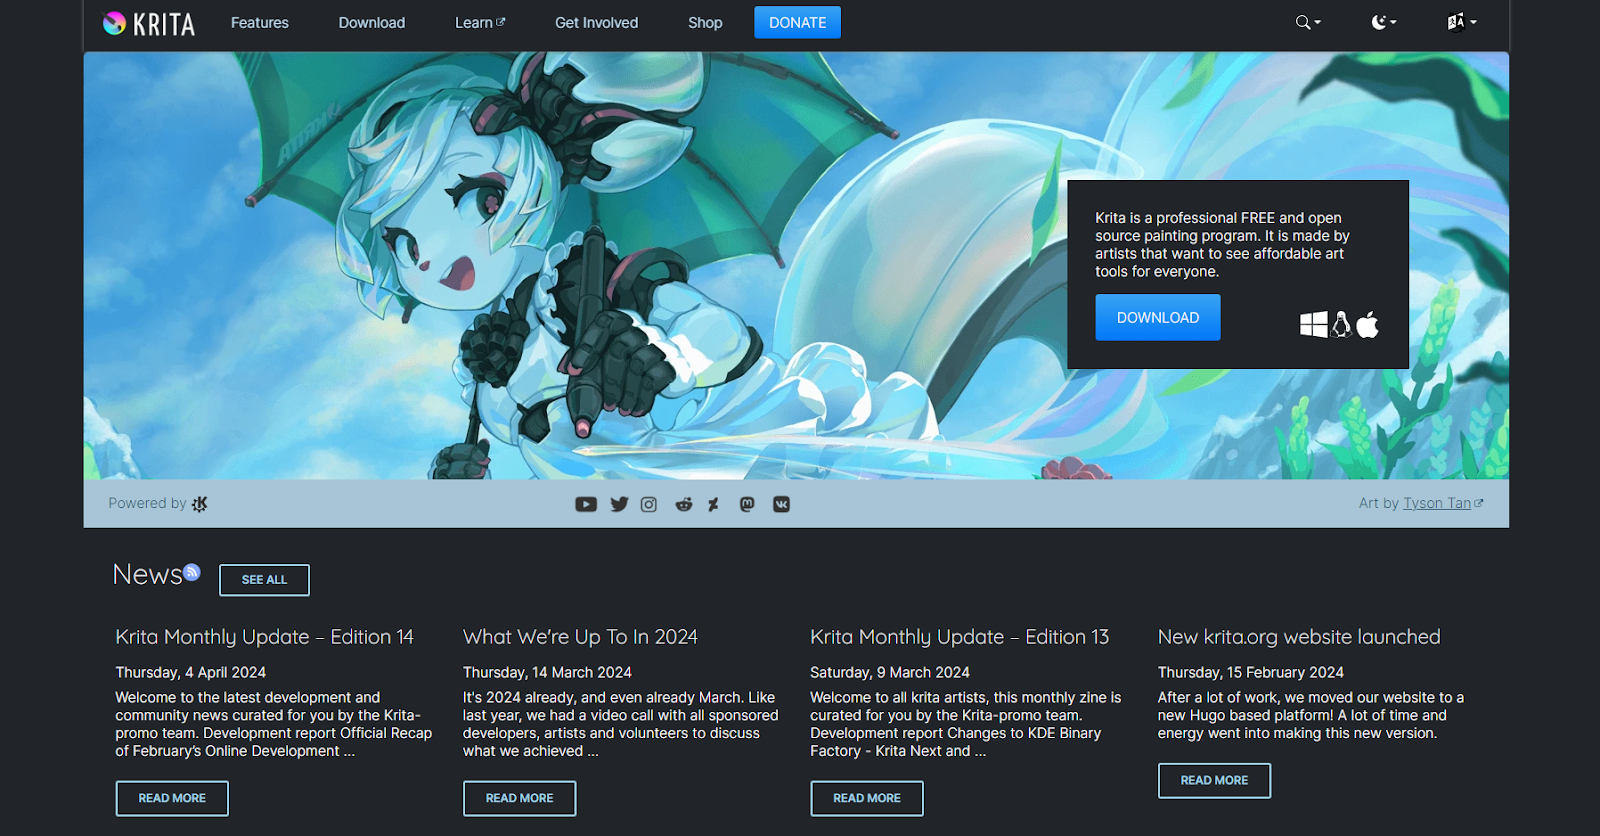Click the Apple platform icon
This screenshot has height=836, width=1600.
coord(1367,324)
